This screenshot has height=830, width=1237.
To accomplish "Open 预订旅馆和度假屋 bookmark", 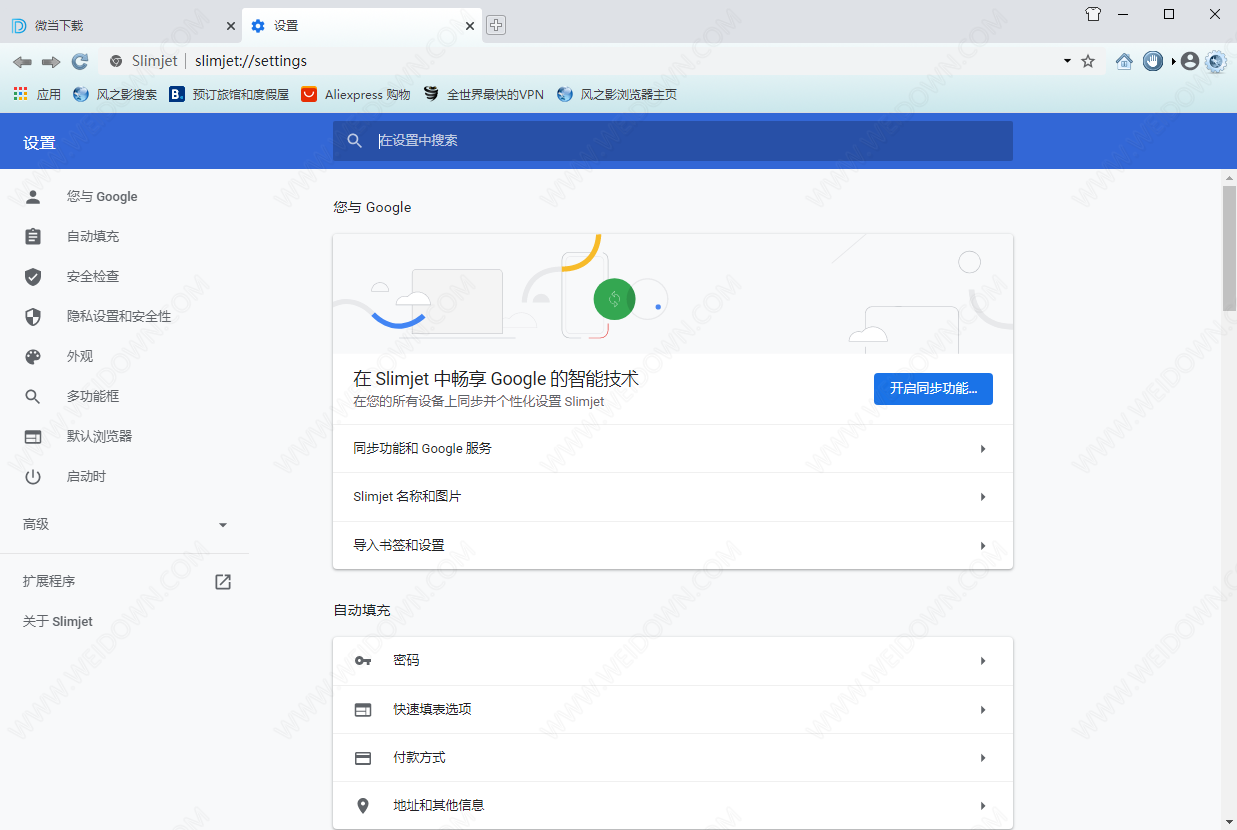I will [229, 94].
